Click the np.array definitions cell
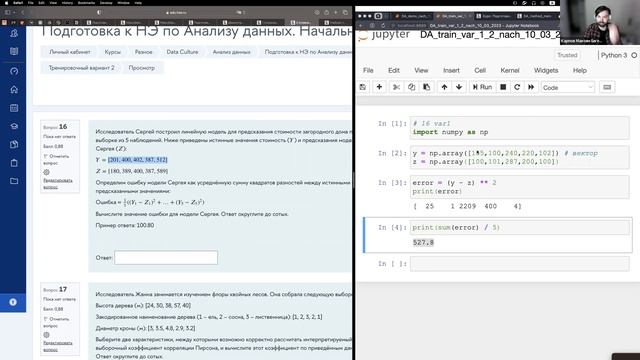Image resolution: width=640 pixels, height=360 pixels. coord(520,158)
